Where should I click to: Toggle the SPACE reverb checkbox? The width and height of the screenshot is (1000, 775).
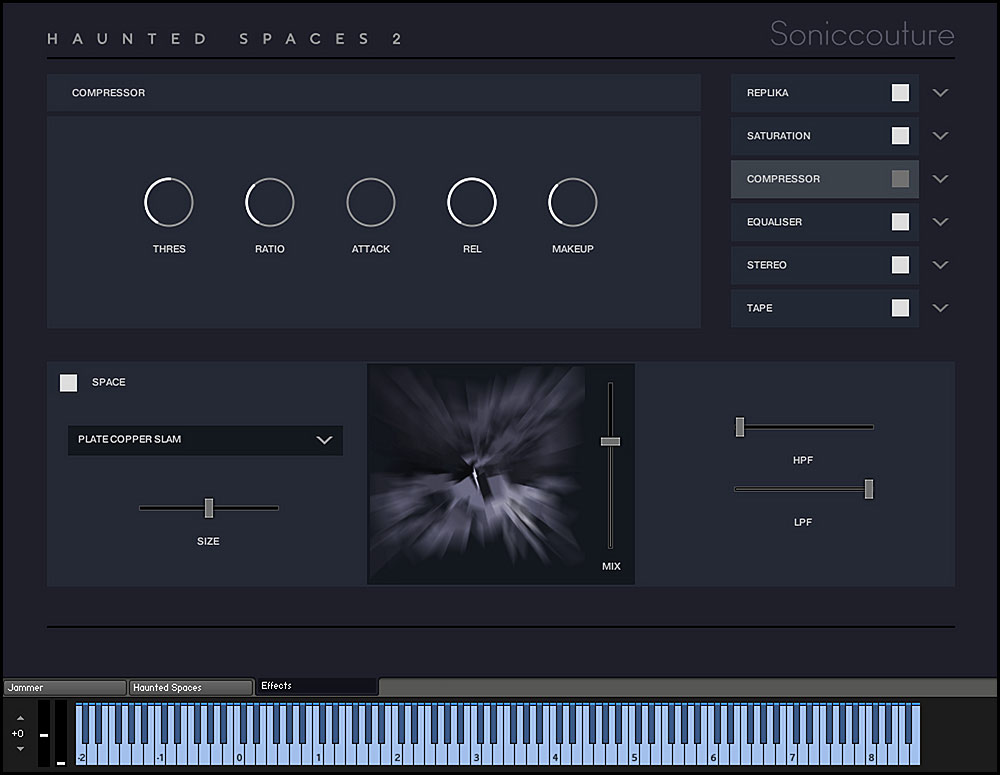click(68, 383)
